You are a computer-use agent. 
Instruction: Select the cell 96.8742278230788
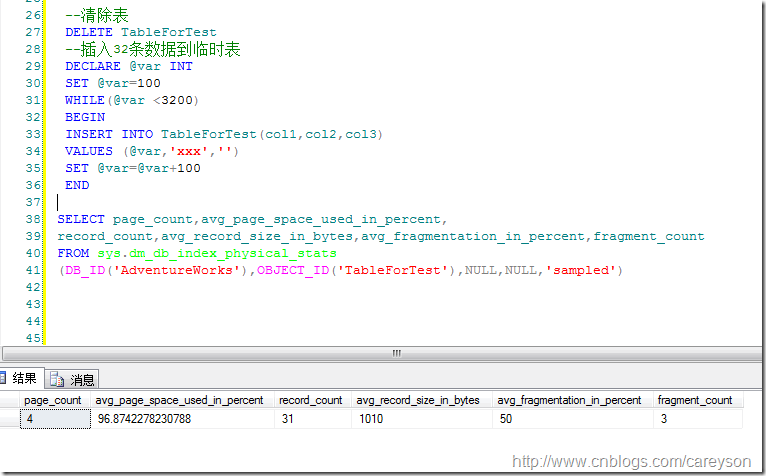click(182, 419)
